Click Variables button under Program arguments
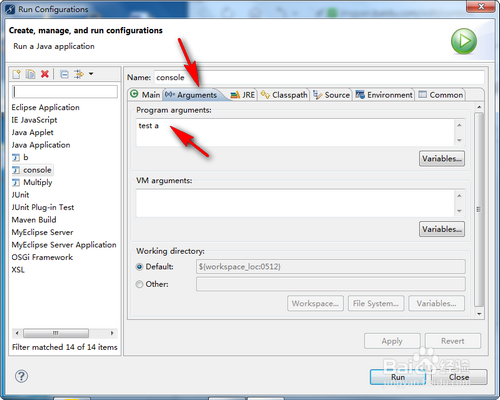Screen dimensions: 500x400 click(x=442, y=159)
